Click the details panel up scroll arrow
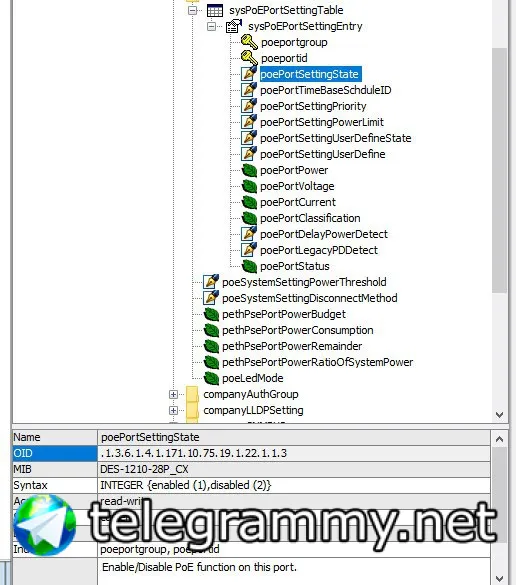This screenshot has height=585, width=516. (x=500, y=439)
